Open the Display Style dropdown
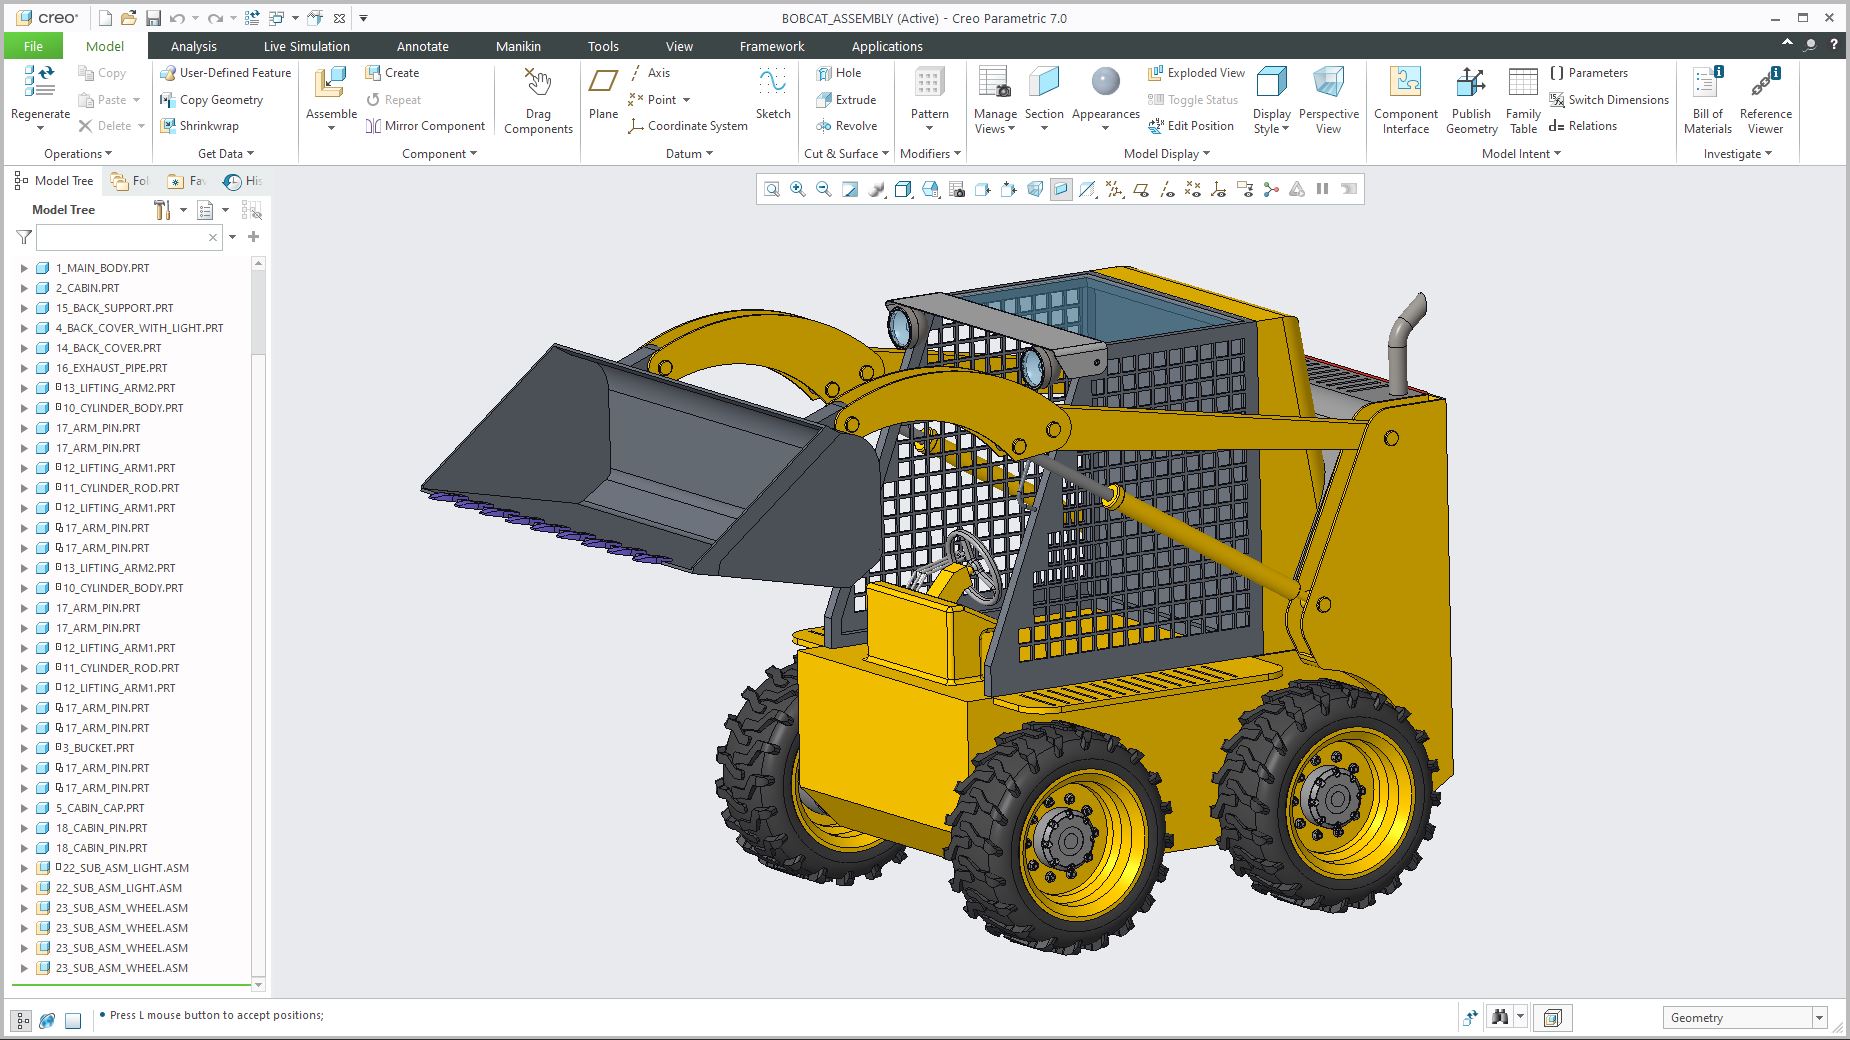Viewport: 1850px width, 1040px height. (x=1271, y=121)
